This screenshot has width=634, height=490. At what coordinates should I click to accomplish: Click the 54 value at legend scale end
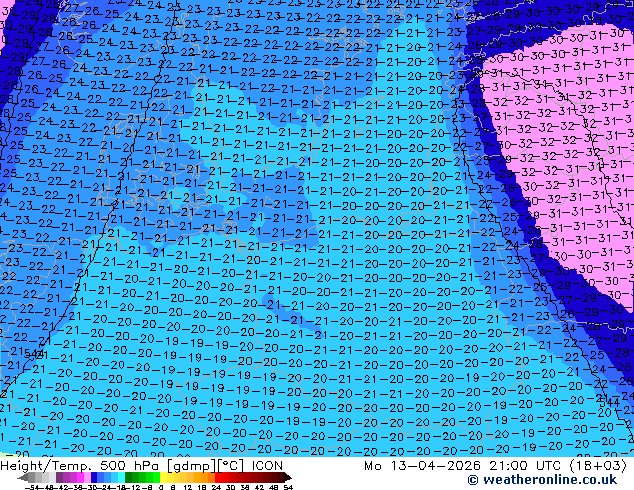[x=288, y=487]
